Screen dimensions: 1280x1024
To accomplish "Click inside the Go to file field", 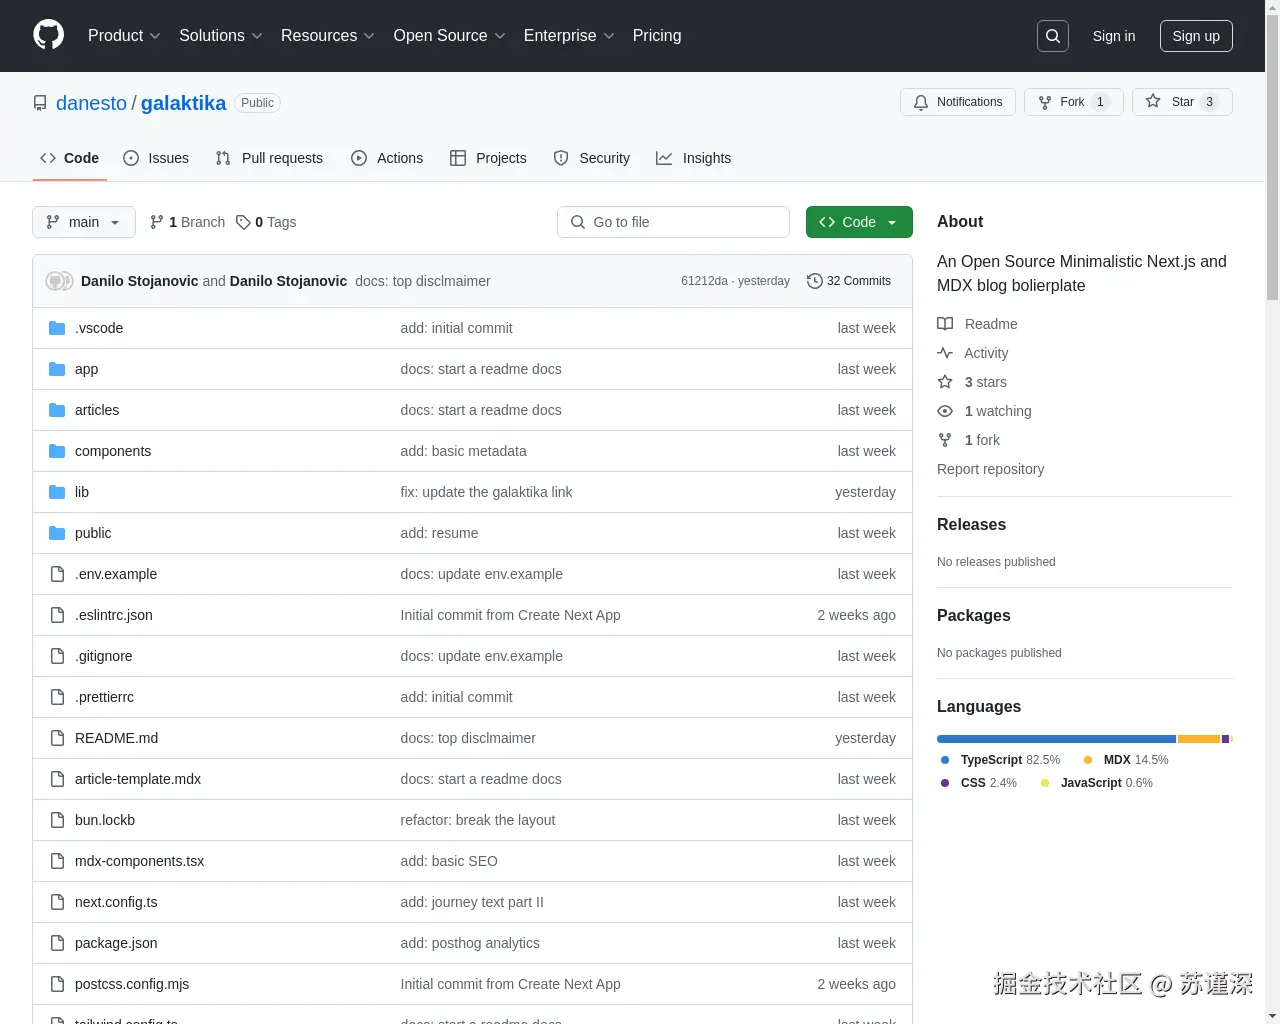I will 673,222.
